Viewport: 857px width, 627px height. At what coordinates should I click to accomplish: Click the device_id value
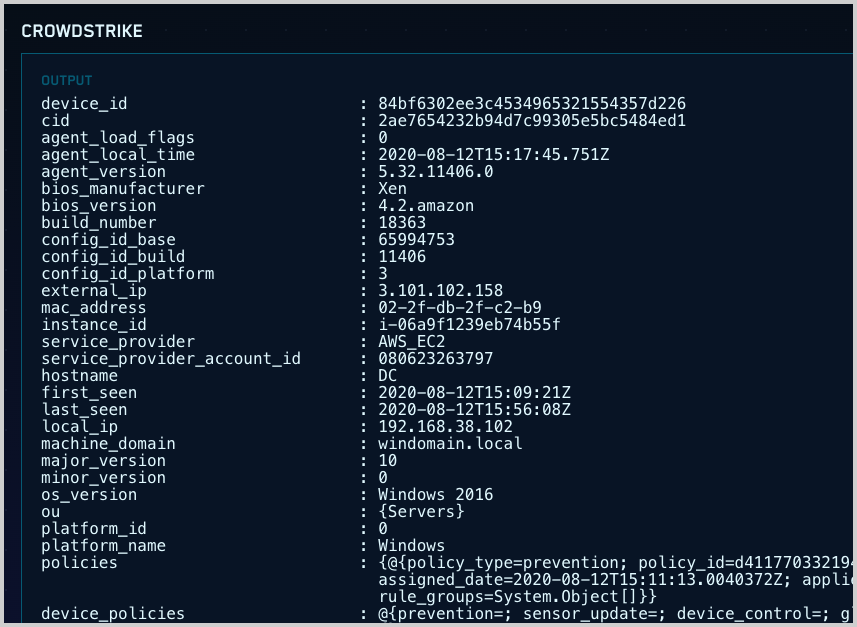coord(531,104)
